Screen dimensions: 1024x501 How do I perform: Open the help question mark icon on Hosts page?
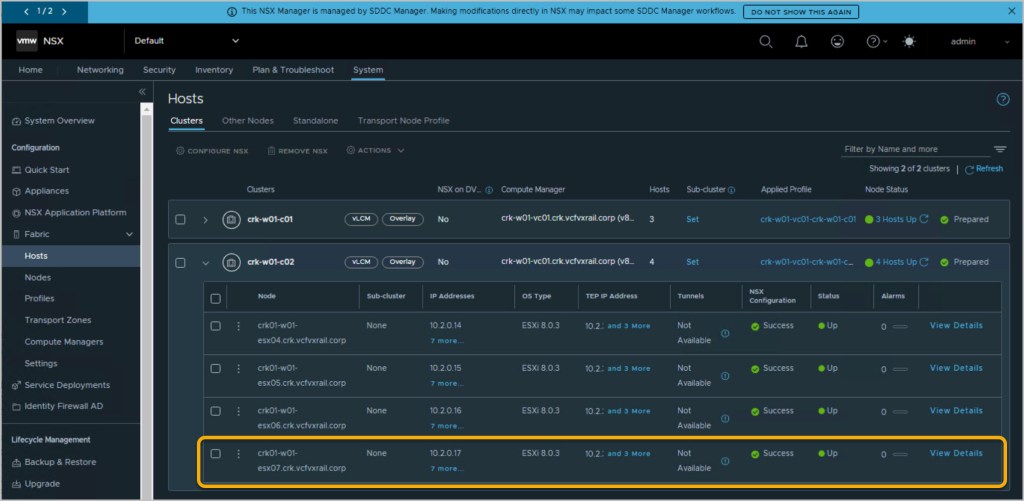coord(1003,99)
